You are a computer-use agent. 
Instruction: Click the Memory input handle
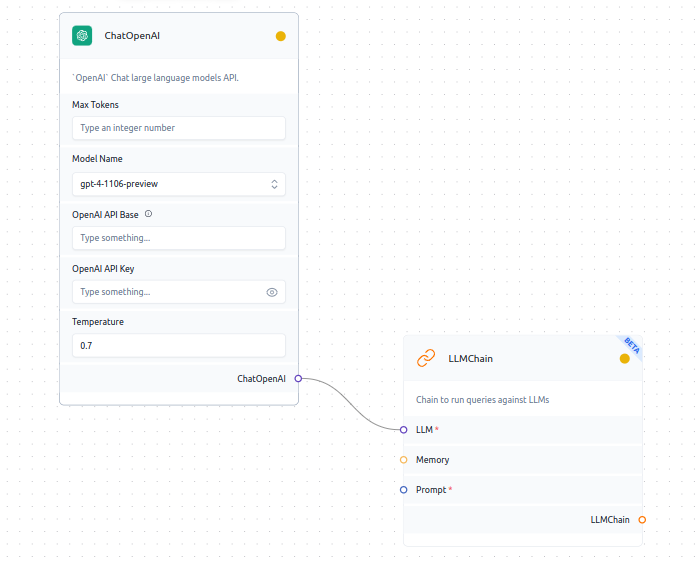(x=403, y=460)
